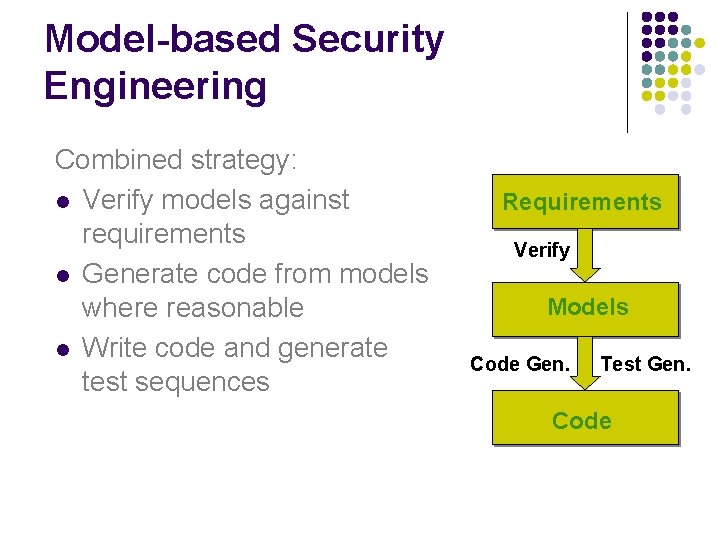Click the bullet marker before Write code
This screenshot has height=540, width=720.
pyautogui.click(x=63, y=349)
